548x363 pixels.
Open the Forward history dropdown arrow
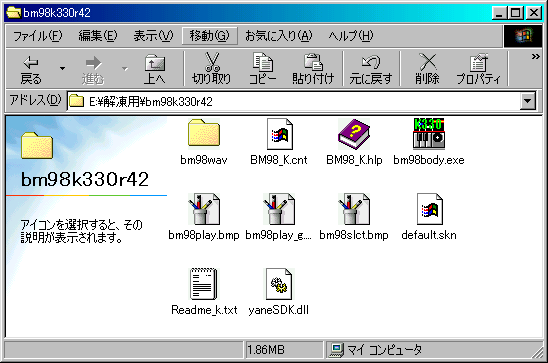[x=125, y=68]
